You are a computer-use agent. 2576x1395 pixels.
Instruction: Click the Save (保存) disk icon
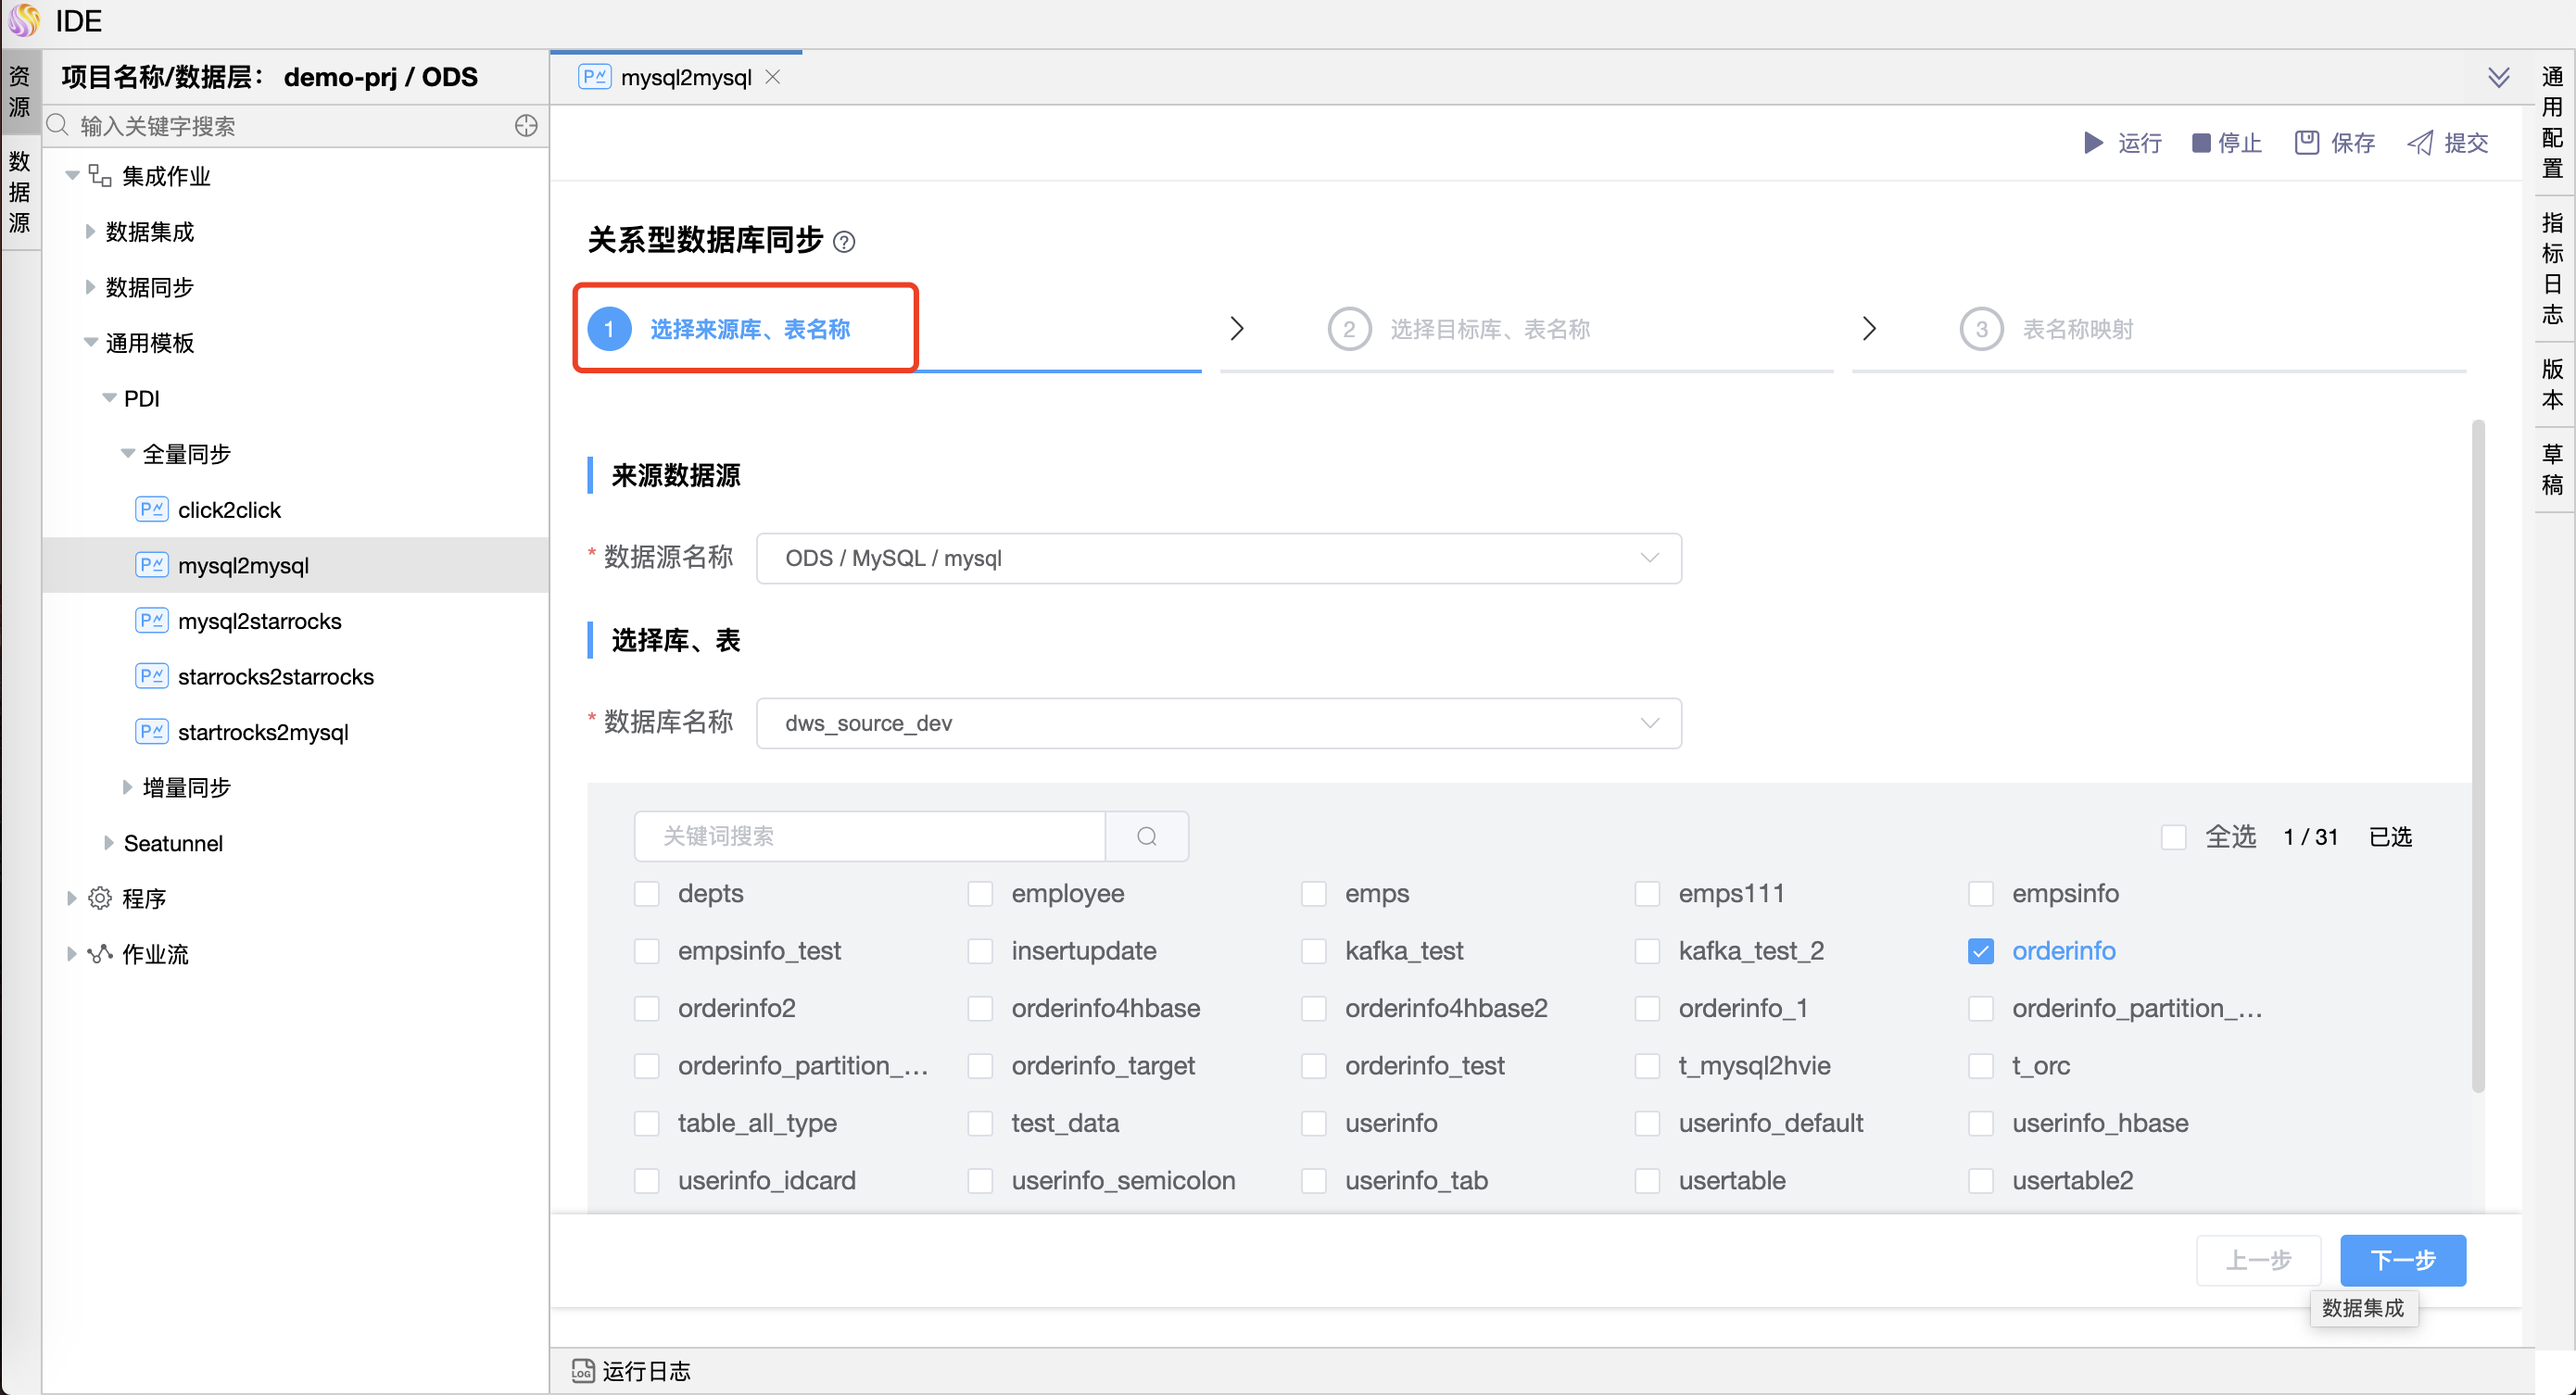click(x=2306, y=143)
